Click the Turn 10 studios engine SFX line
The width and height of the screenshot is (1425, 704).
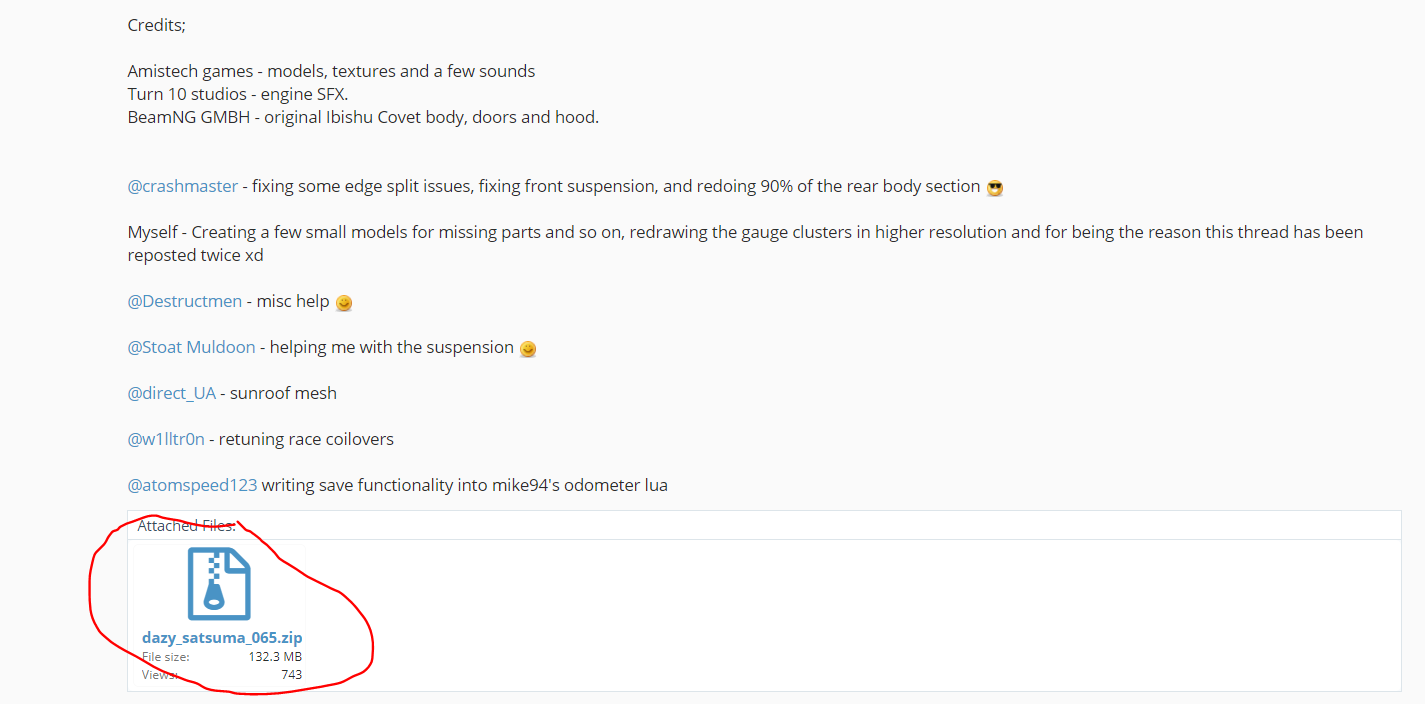pos(238,94)
